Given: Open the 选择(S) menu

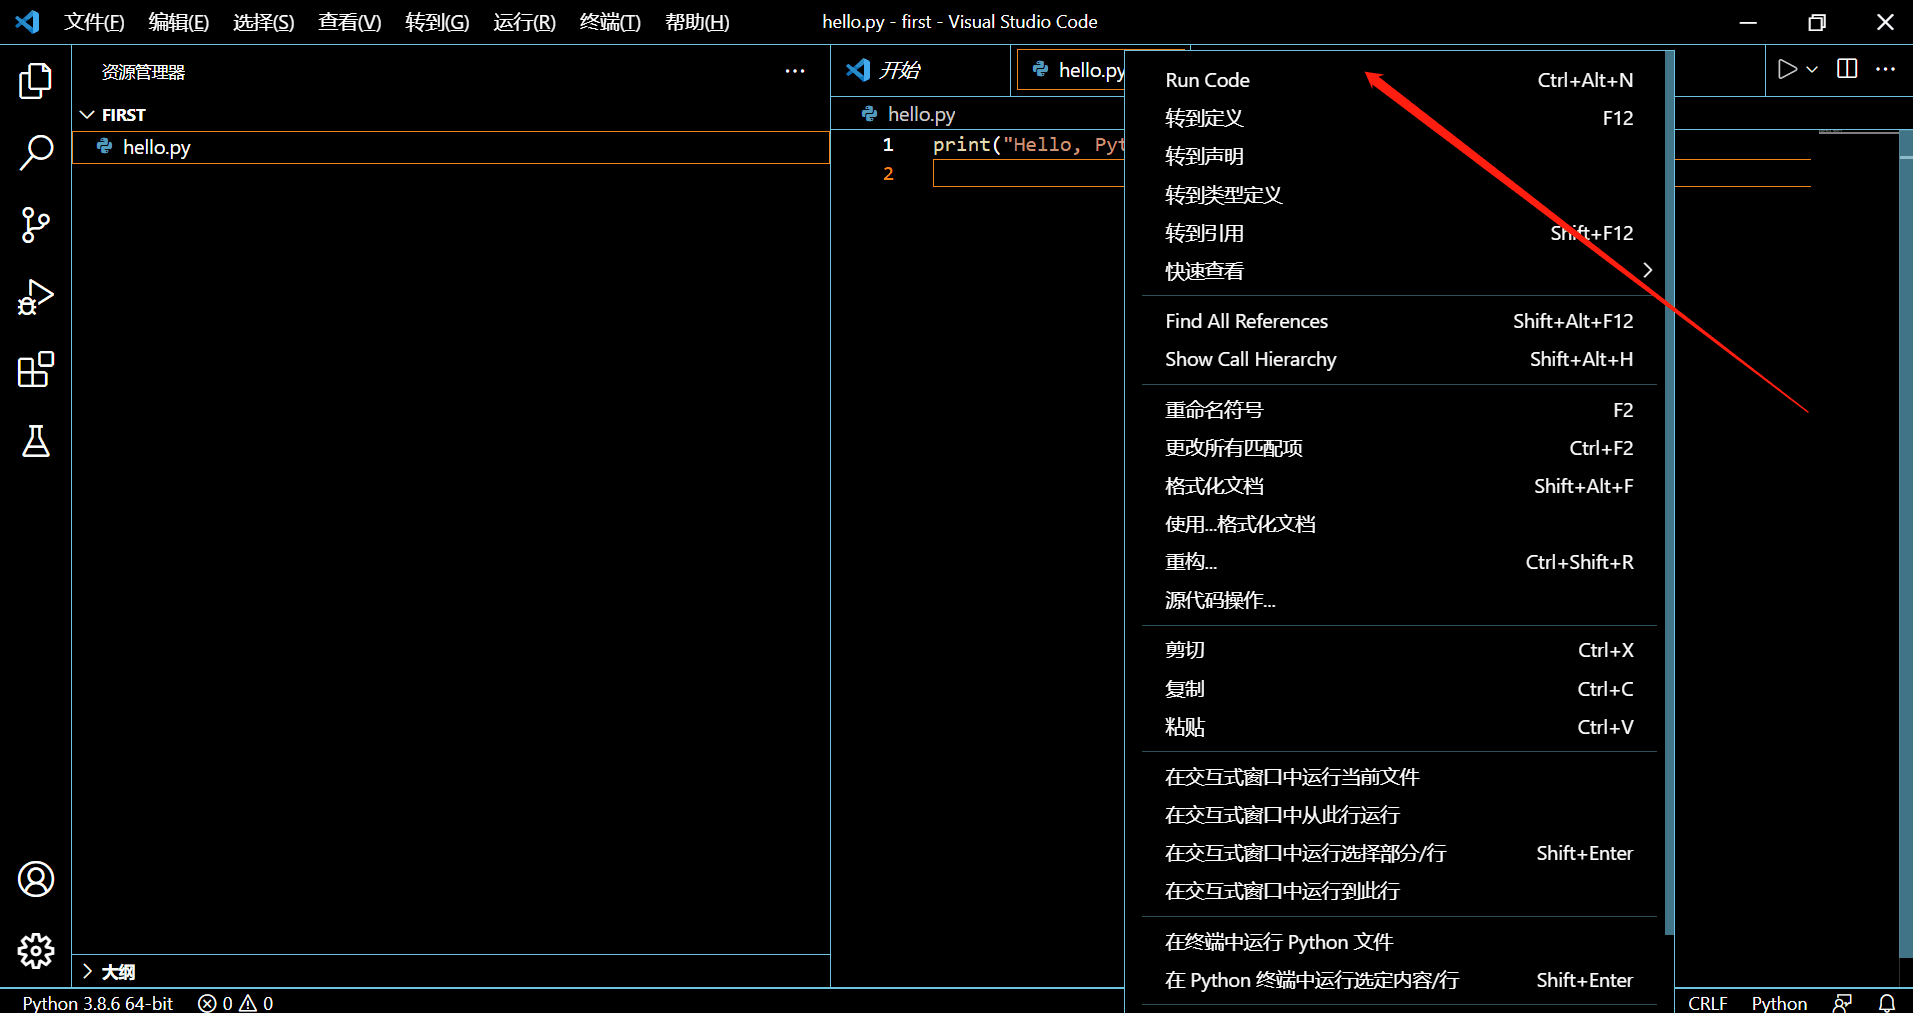Looking at the screenshot, I should [264, 22].
